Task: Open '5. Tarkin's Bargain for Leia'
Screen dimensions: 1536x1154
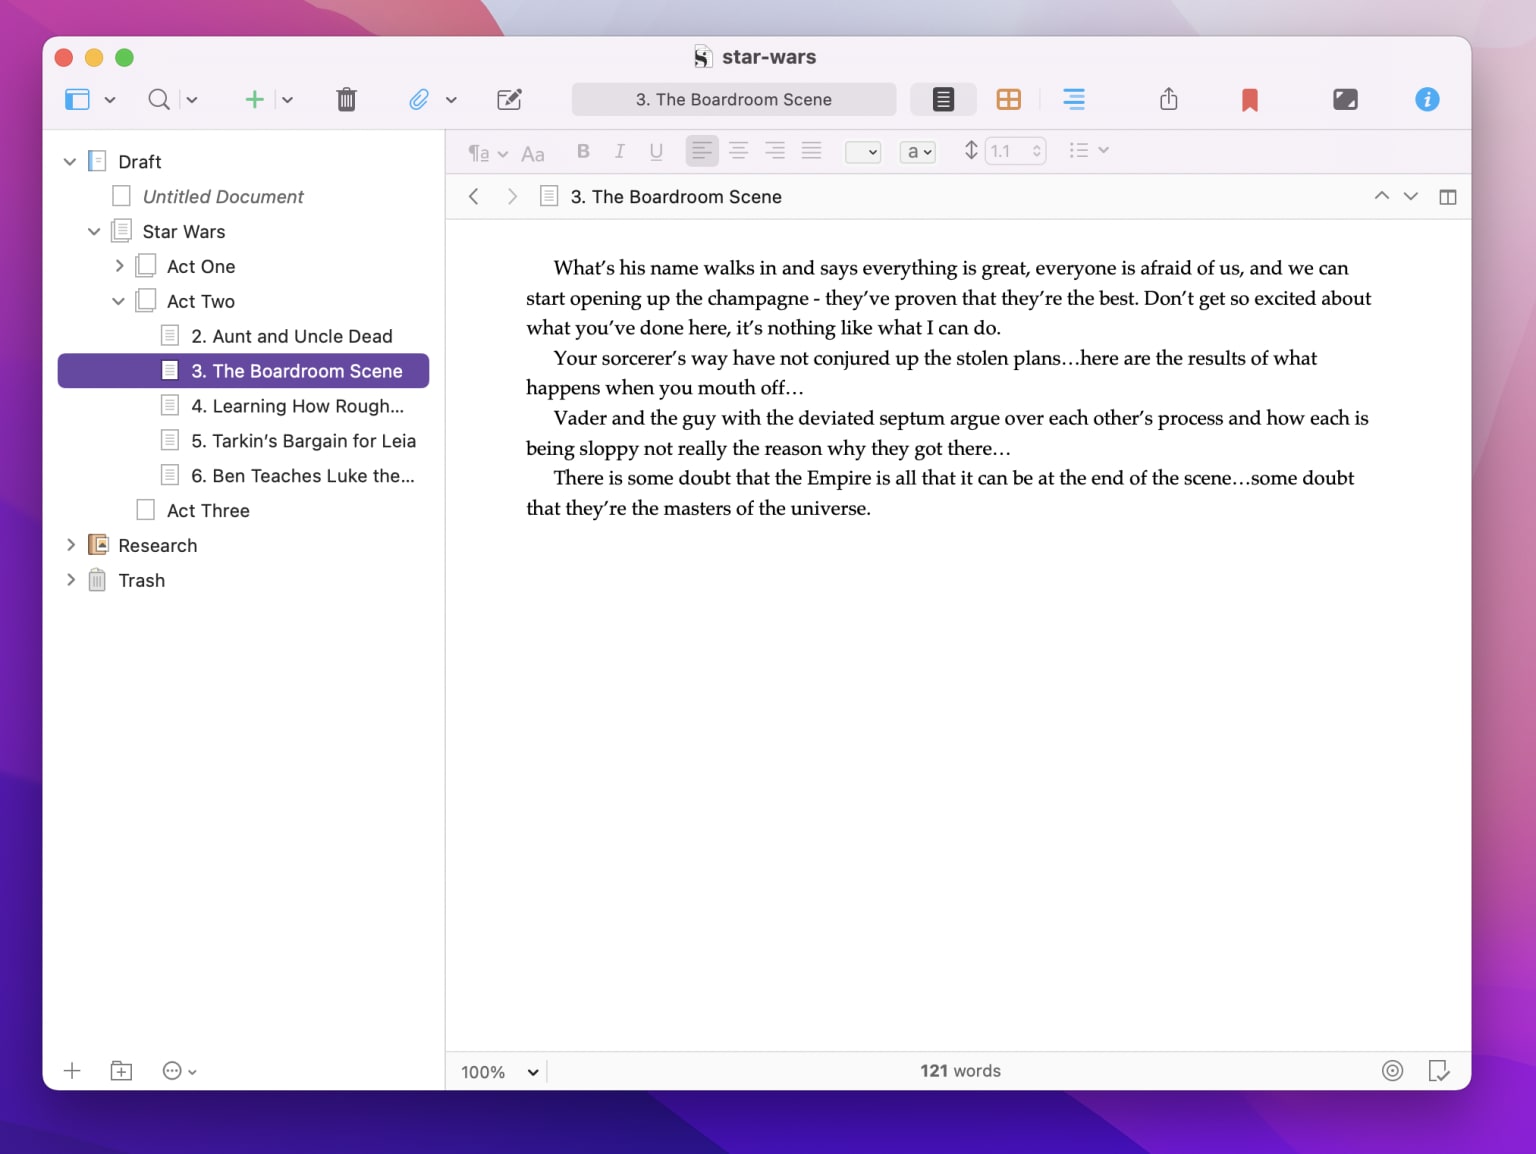Action: (x=244, y=441)
